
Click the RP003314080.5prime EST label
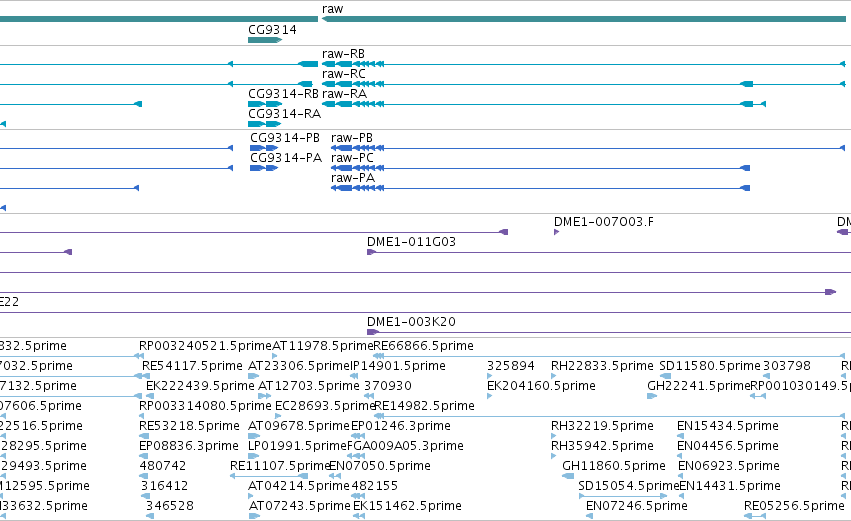click(x=205, y=406)
